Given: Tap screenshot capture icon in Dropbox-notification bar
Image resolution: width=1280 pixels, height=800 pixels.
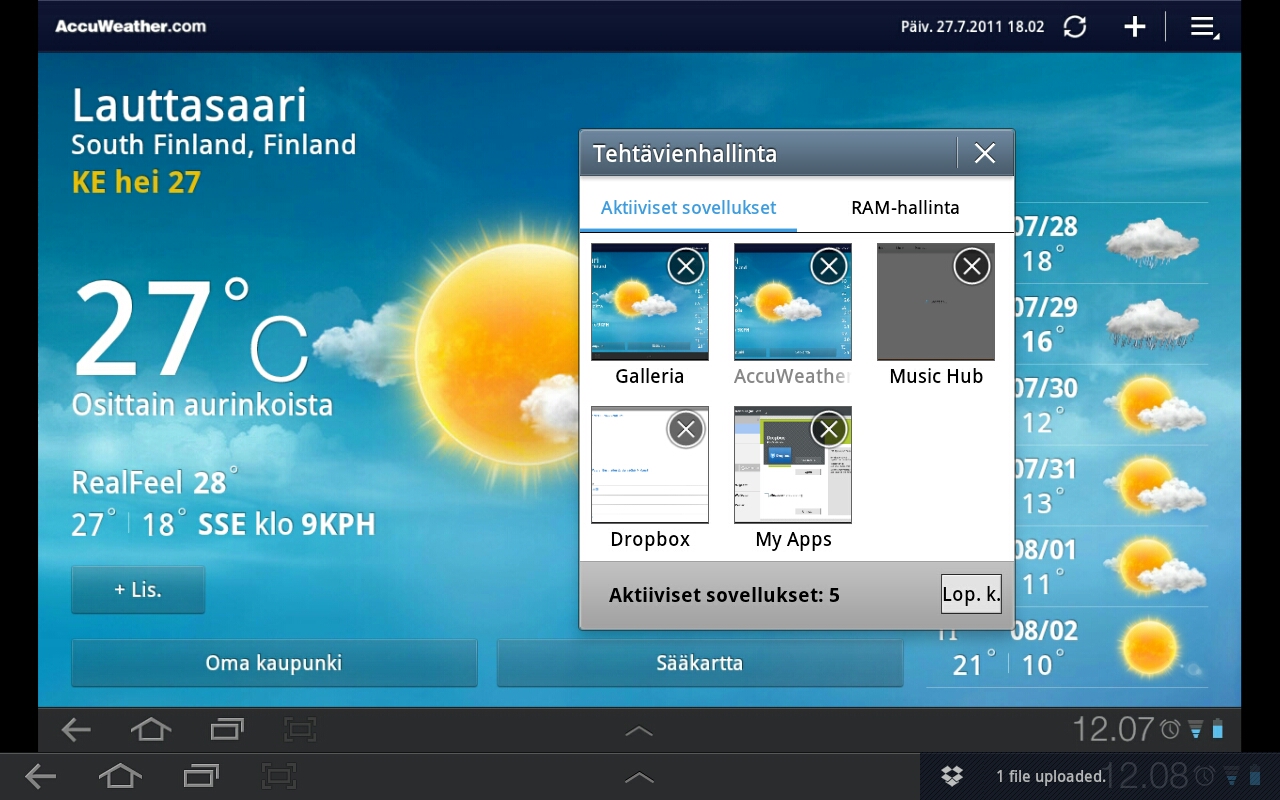Looking at the screenshot, I should (280, 776).
